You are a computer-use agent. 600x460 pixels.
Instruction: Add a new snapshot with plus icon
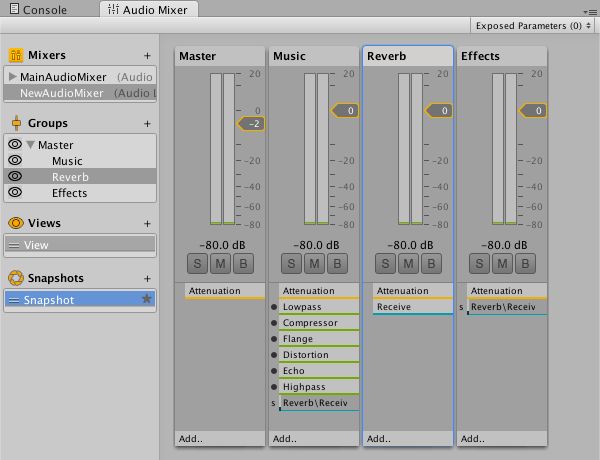(x=147, y=279)
